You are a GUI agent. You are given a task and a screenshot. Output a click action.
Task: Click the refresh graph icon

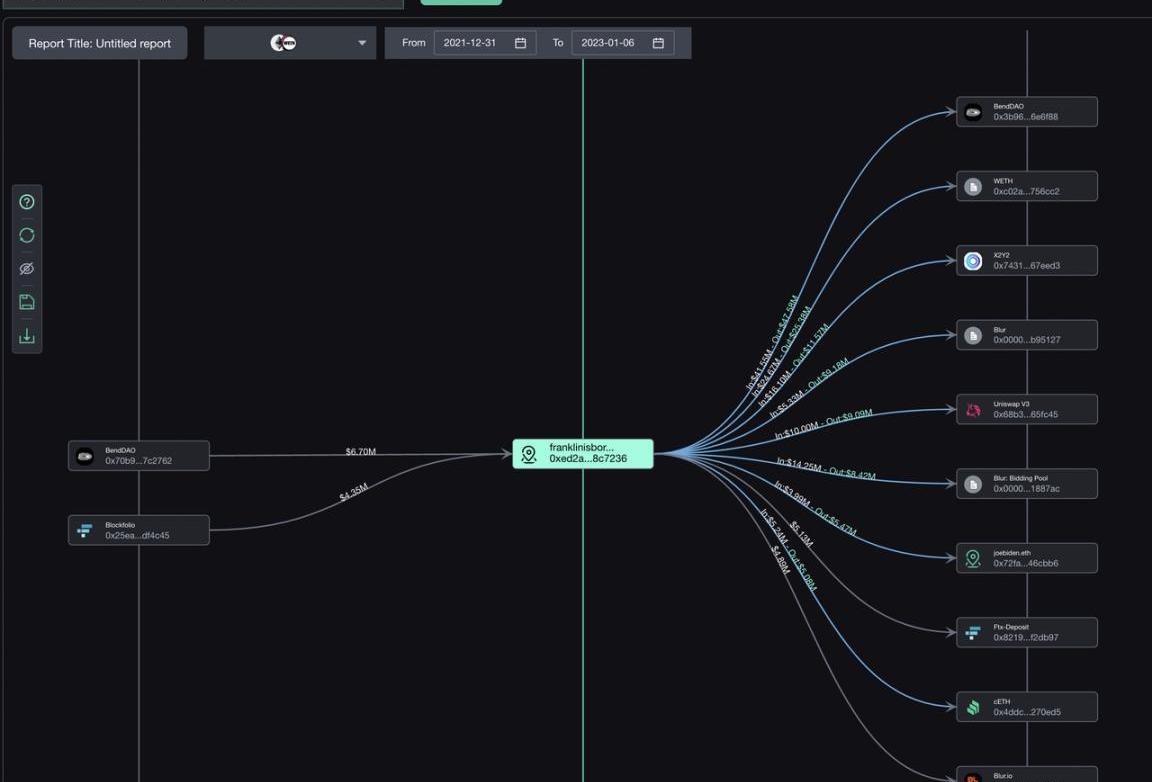[27, 235]
